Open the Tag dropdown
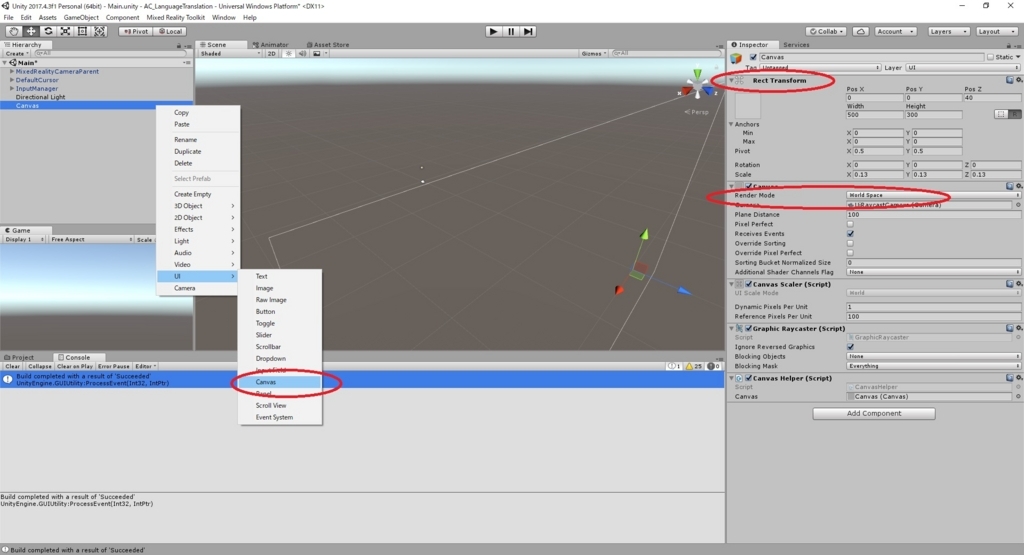The height and width of the screenshot is (555, 1024). (820, 67)
